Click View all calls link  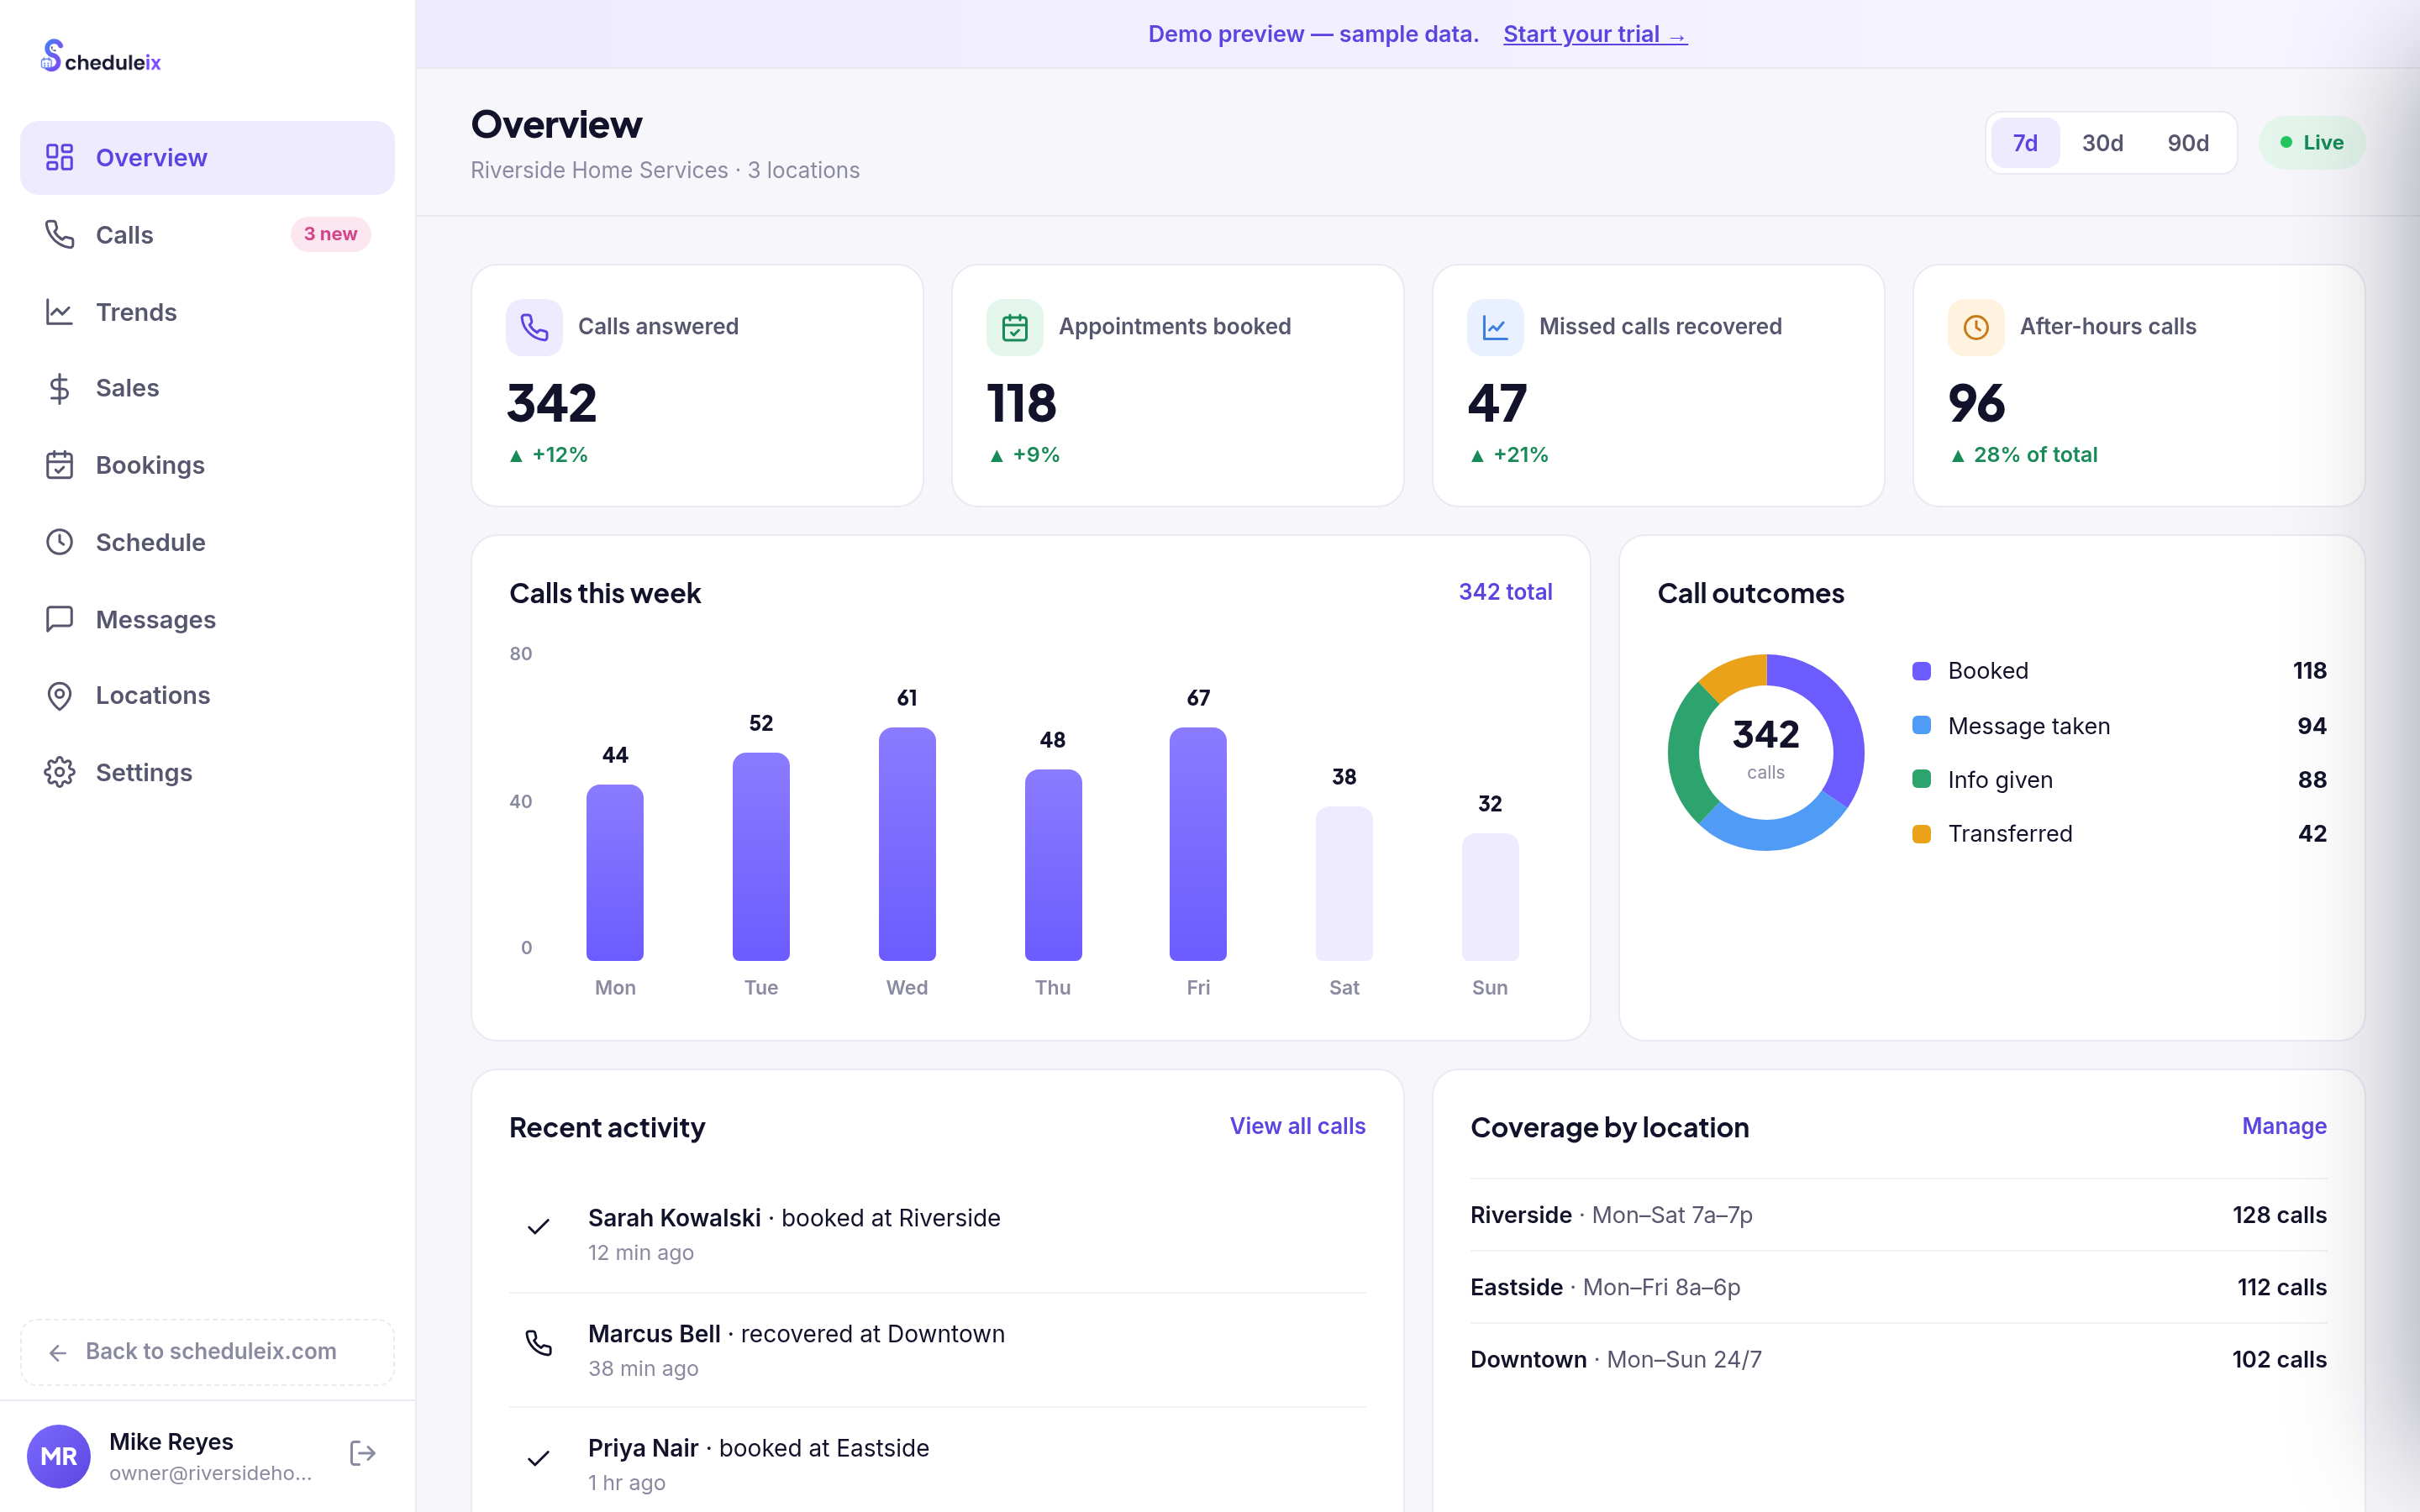[1297, 1126]
